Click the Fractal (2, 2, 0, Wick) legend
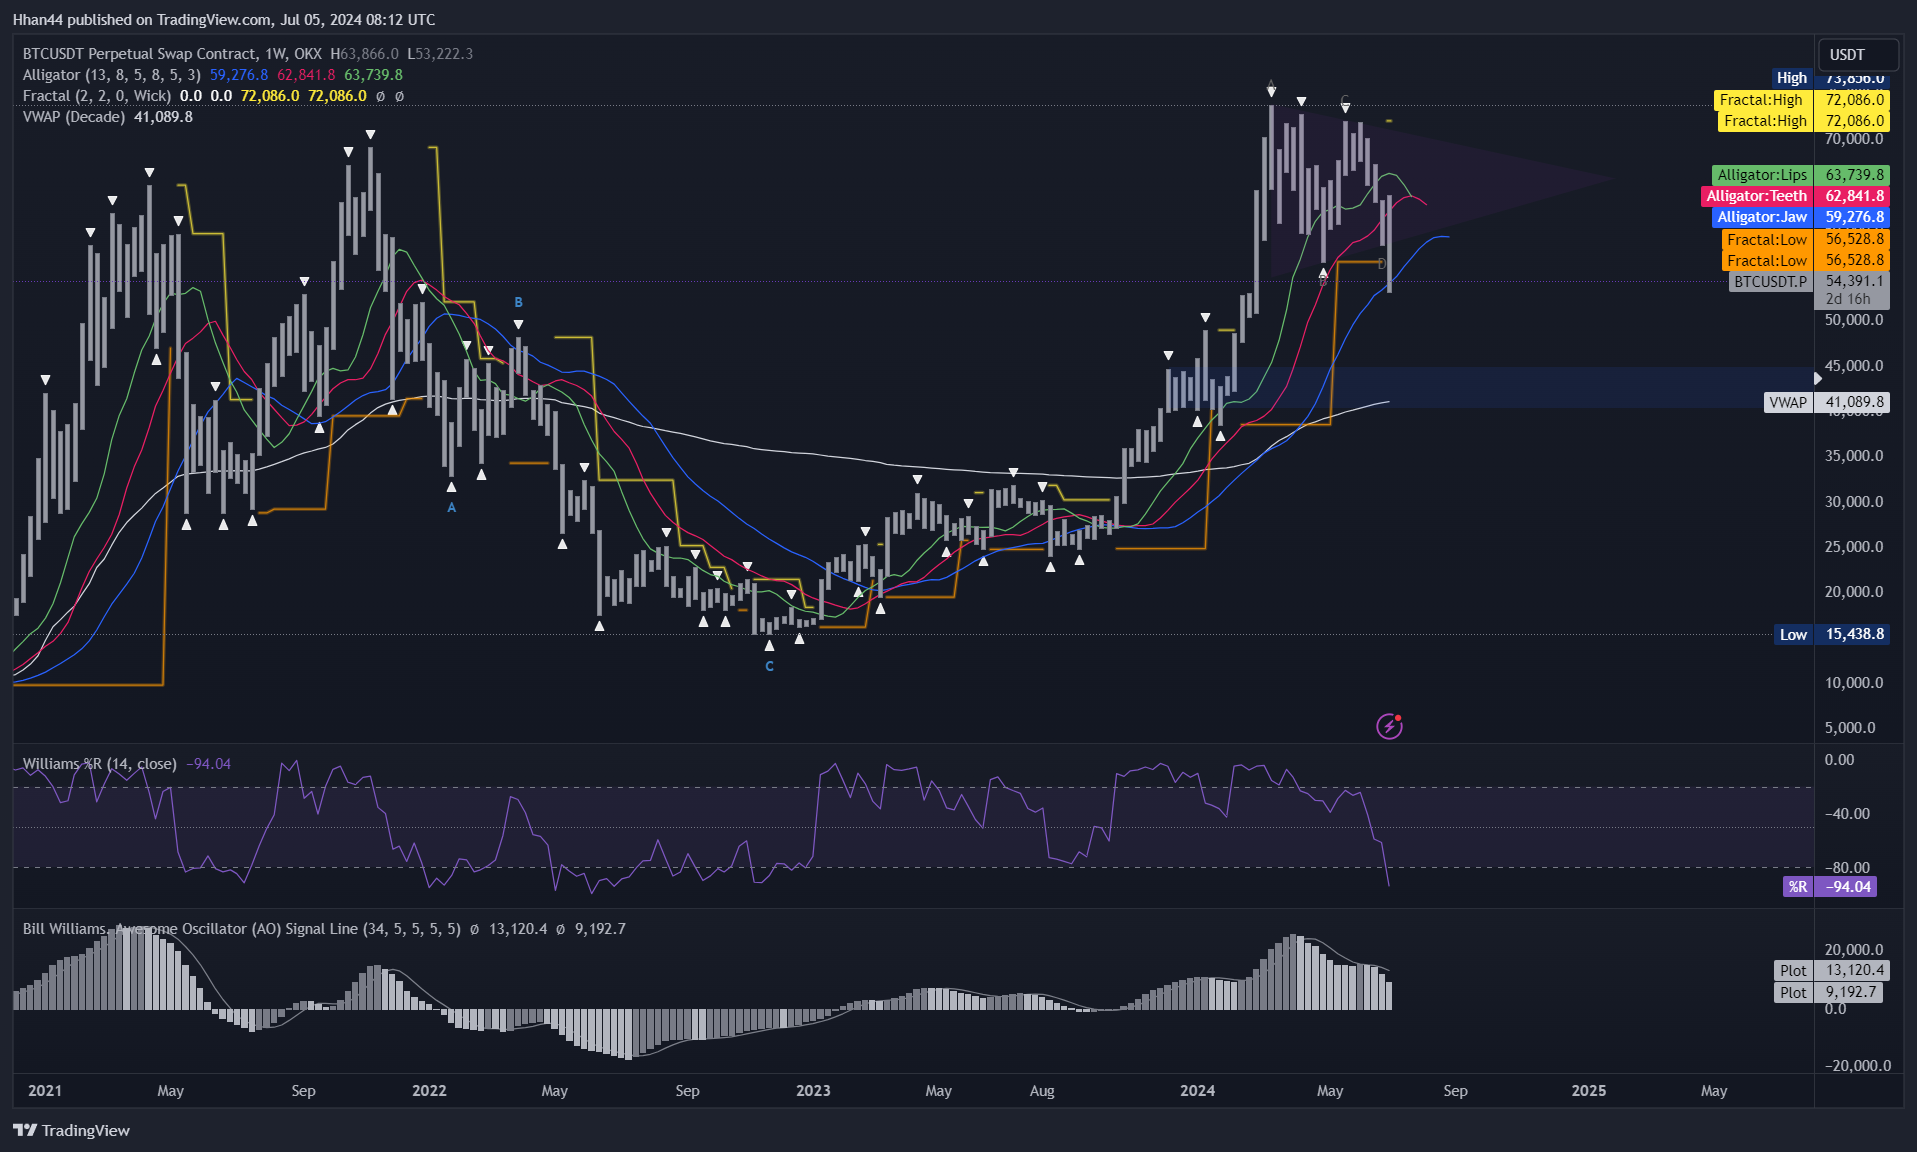The image size is (1917, 1152). (97, 96)
